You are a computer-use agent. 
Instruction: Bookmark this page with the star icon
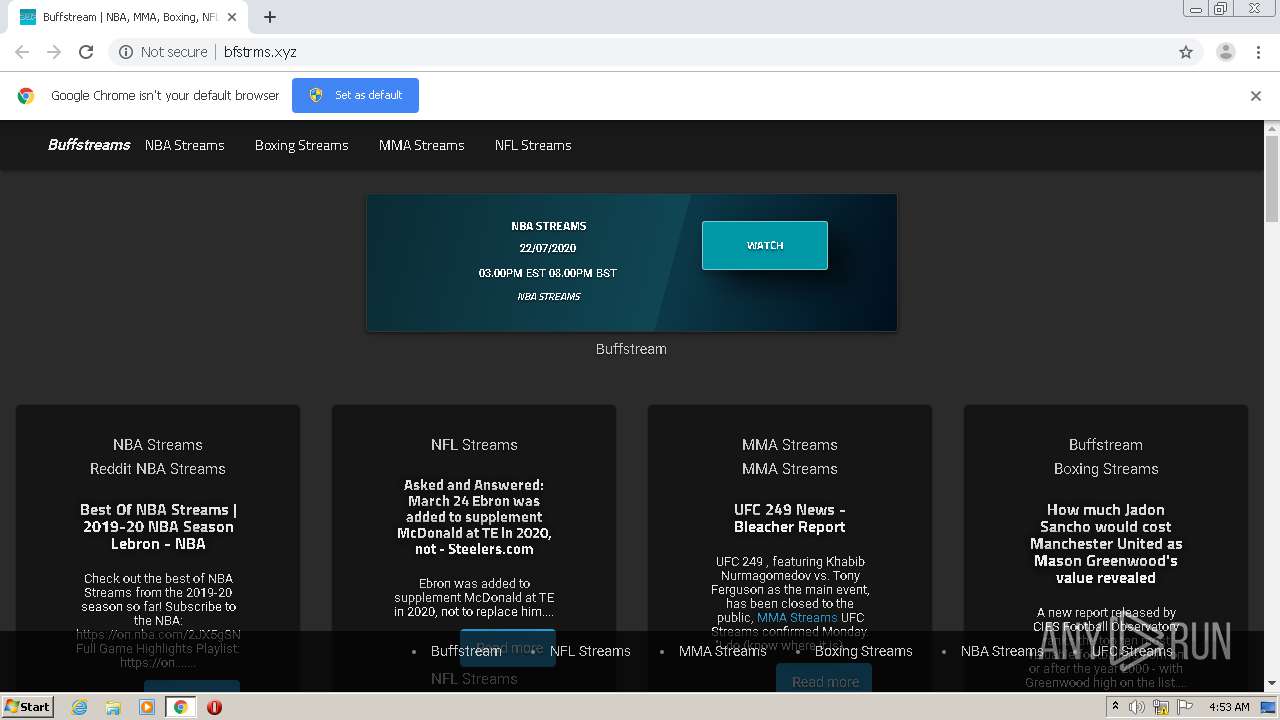coord(1186,52)
